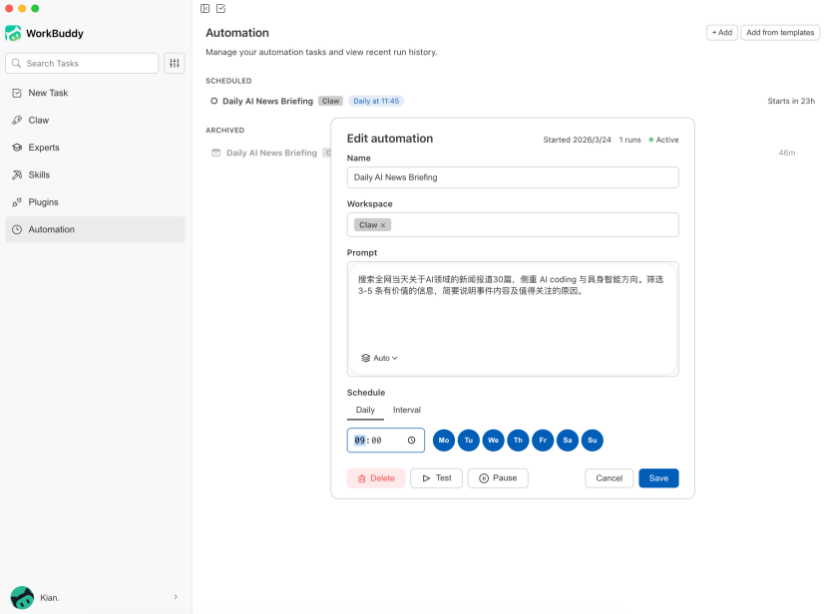Click the checklist icon in top toolbar

[x=221, y=9]
